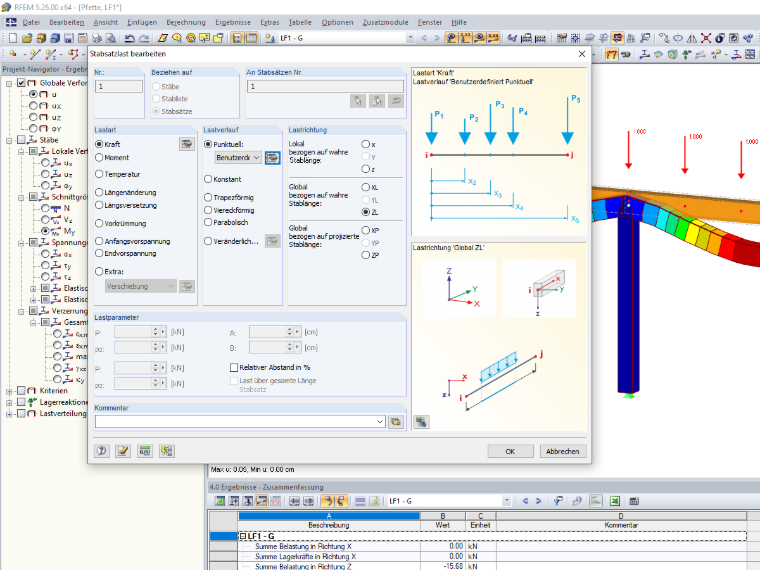
Task: Click the red cross-nodes icon in top toolbar
Action: click(x=706, y=38)
